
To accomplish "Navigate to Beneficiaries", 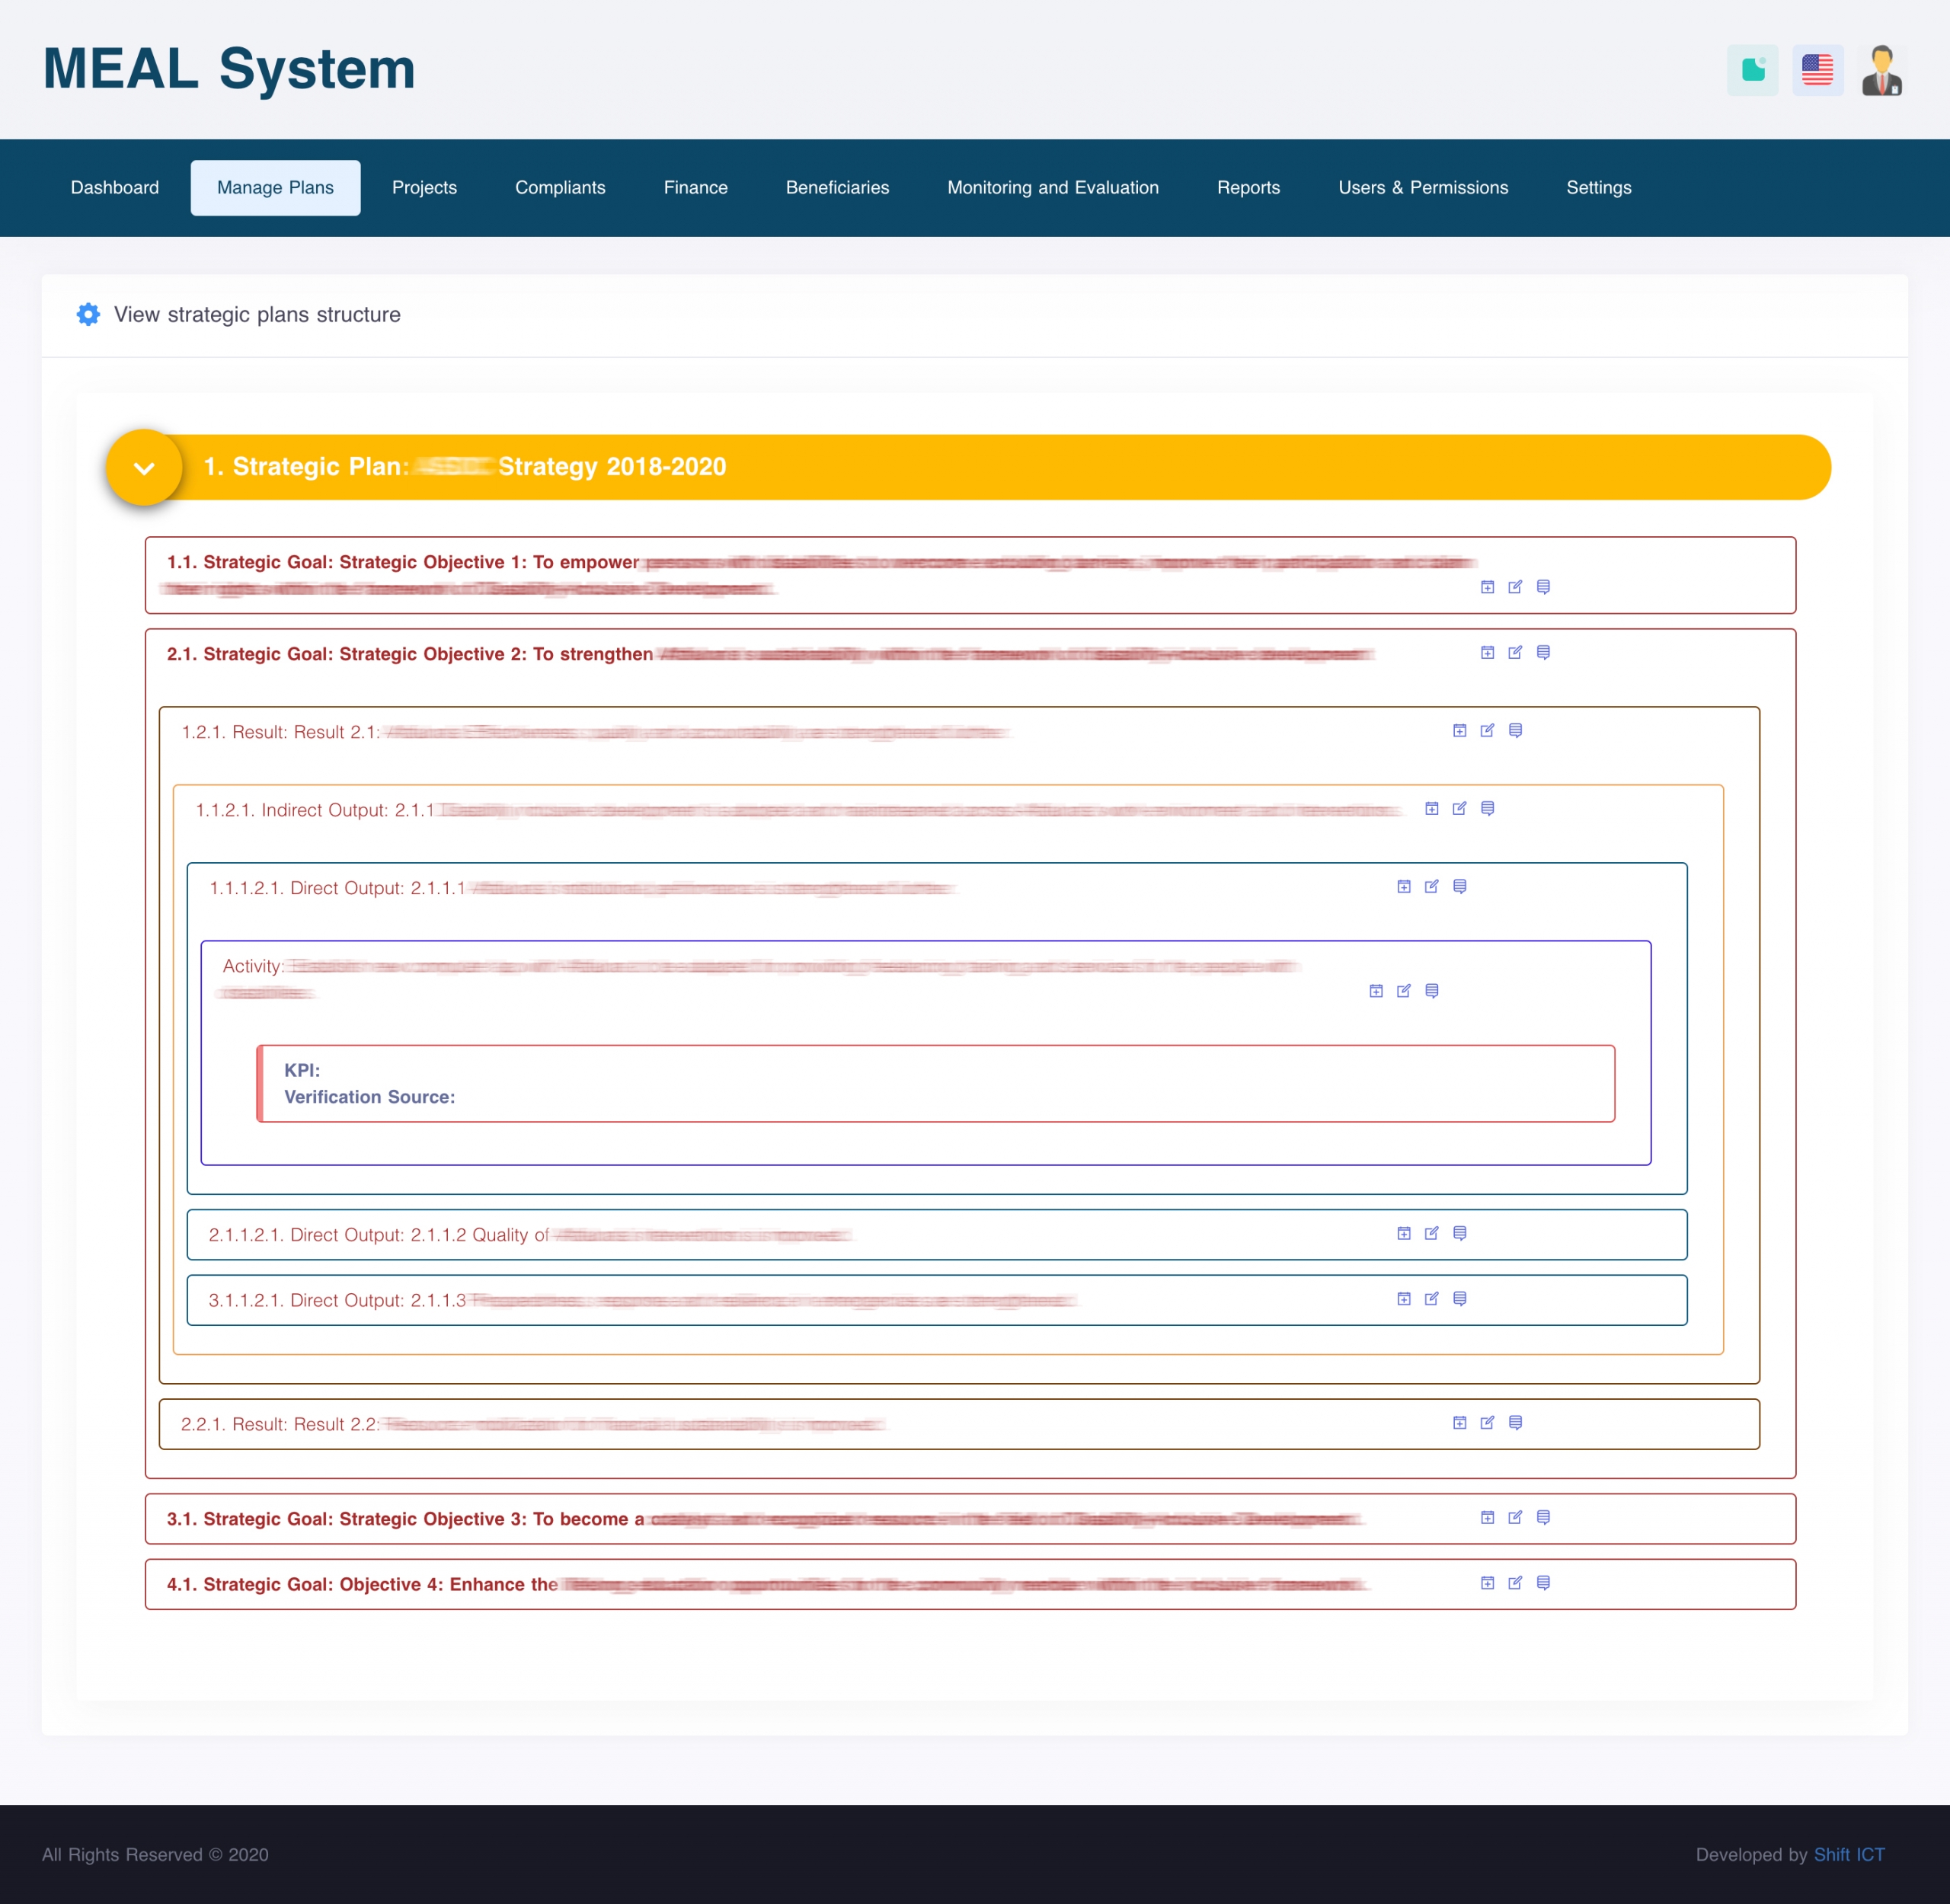I will (x=837, y=188).
